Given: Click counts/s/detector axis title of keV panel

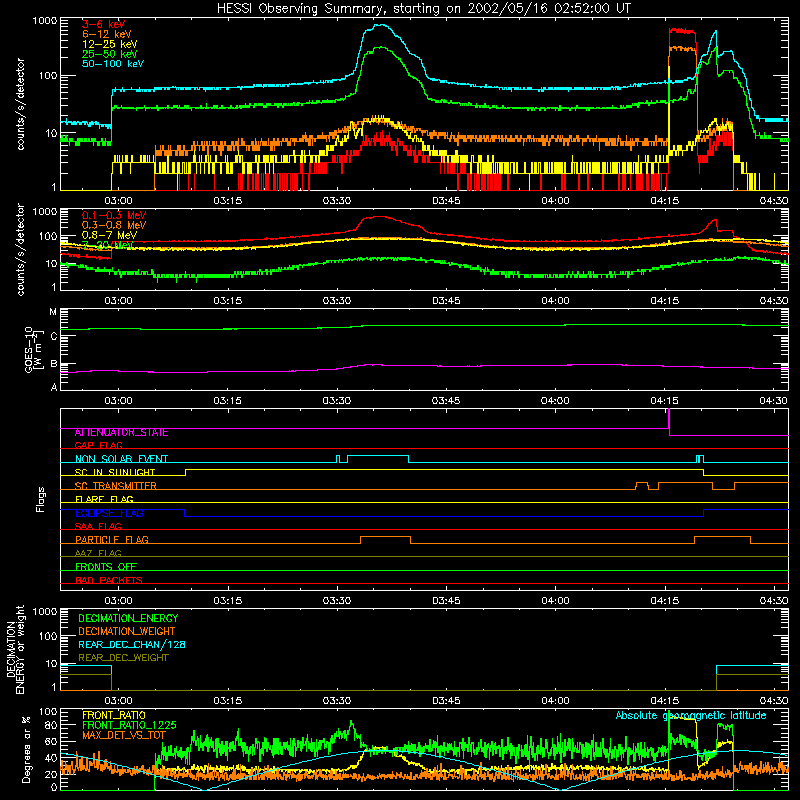Looking at the screenshot, I should click(x=20, y=104).
